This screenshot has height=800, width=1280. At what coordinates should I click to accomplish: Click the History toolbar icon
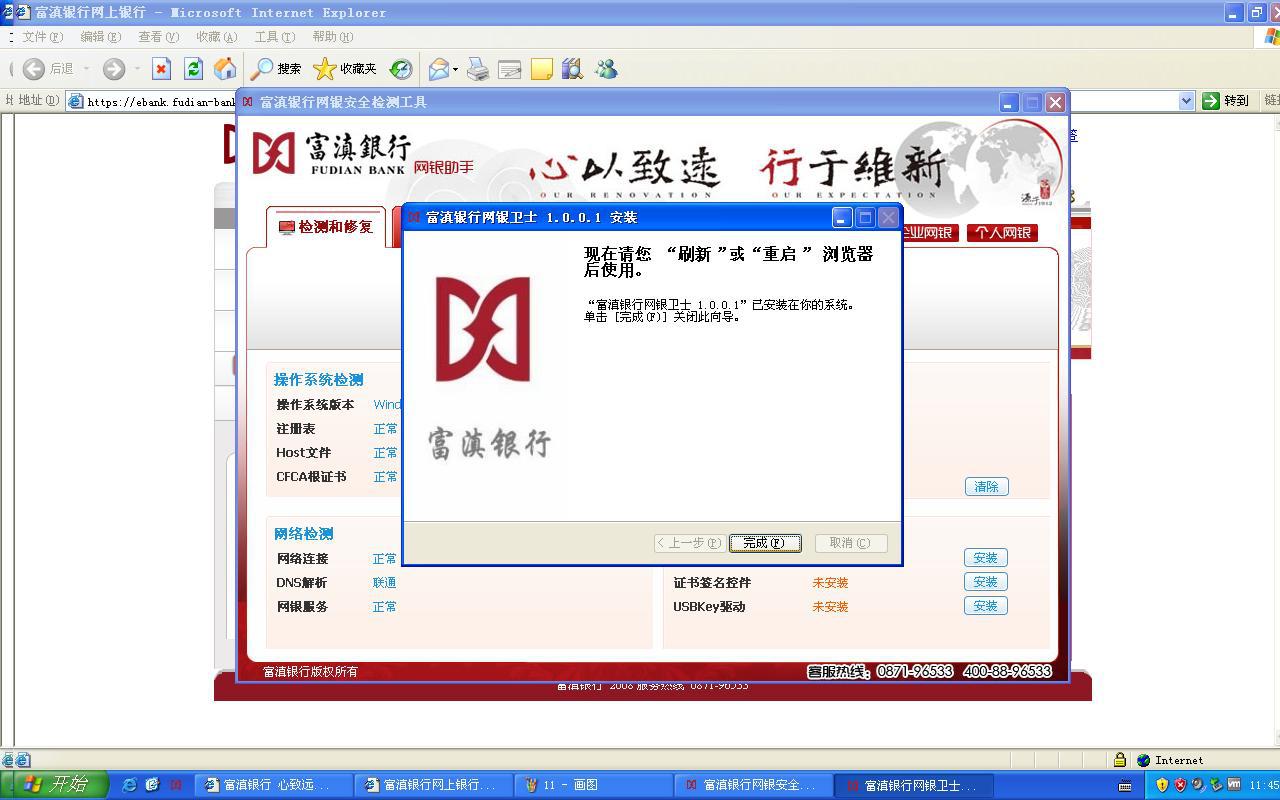click(401, 69)
